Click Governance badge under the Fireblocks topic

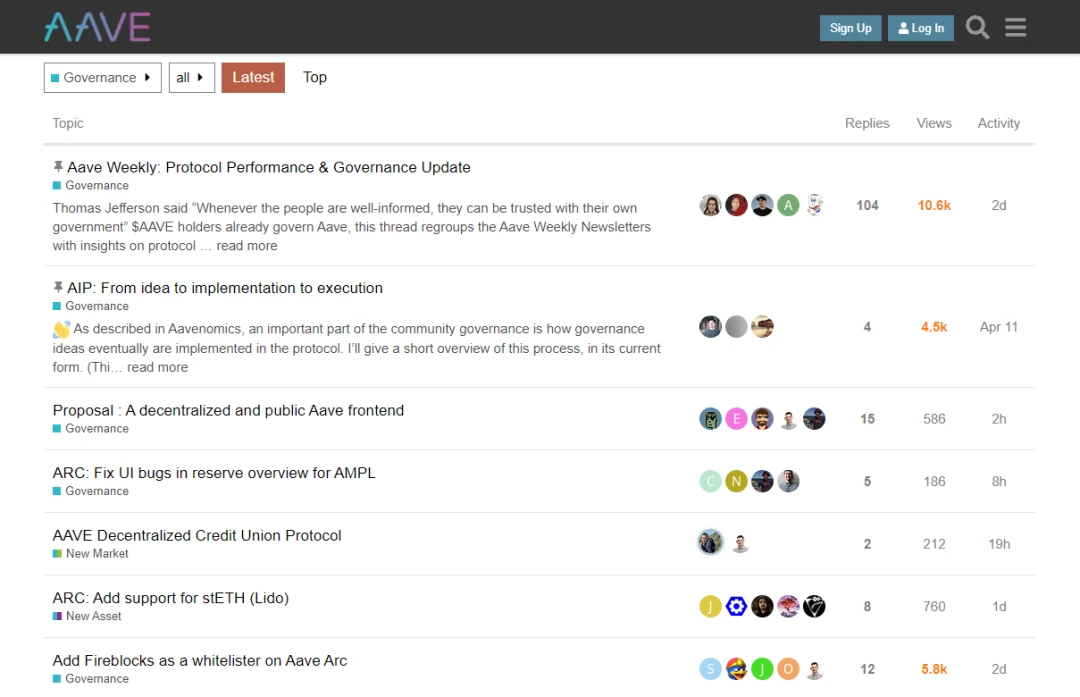pos(91,679)
